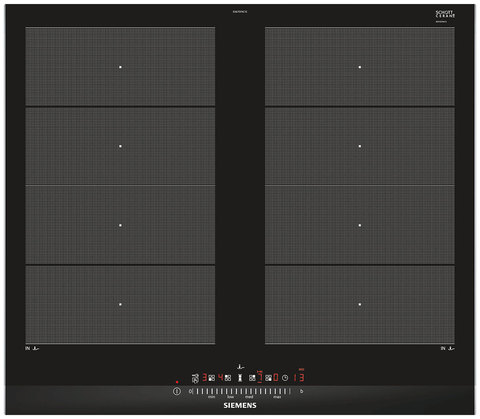Tap the central flexZone link icon
This screenshot has height=419, width=480.
[x=240, y=378]
